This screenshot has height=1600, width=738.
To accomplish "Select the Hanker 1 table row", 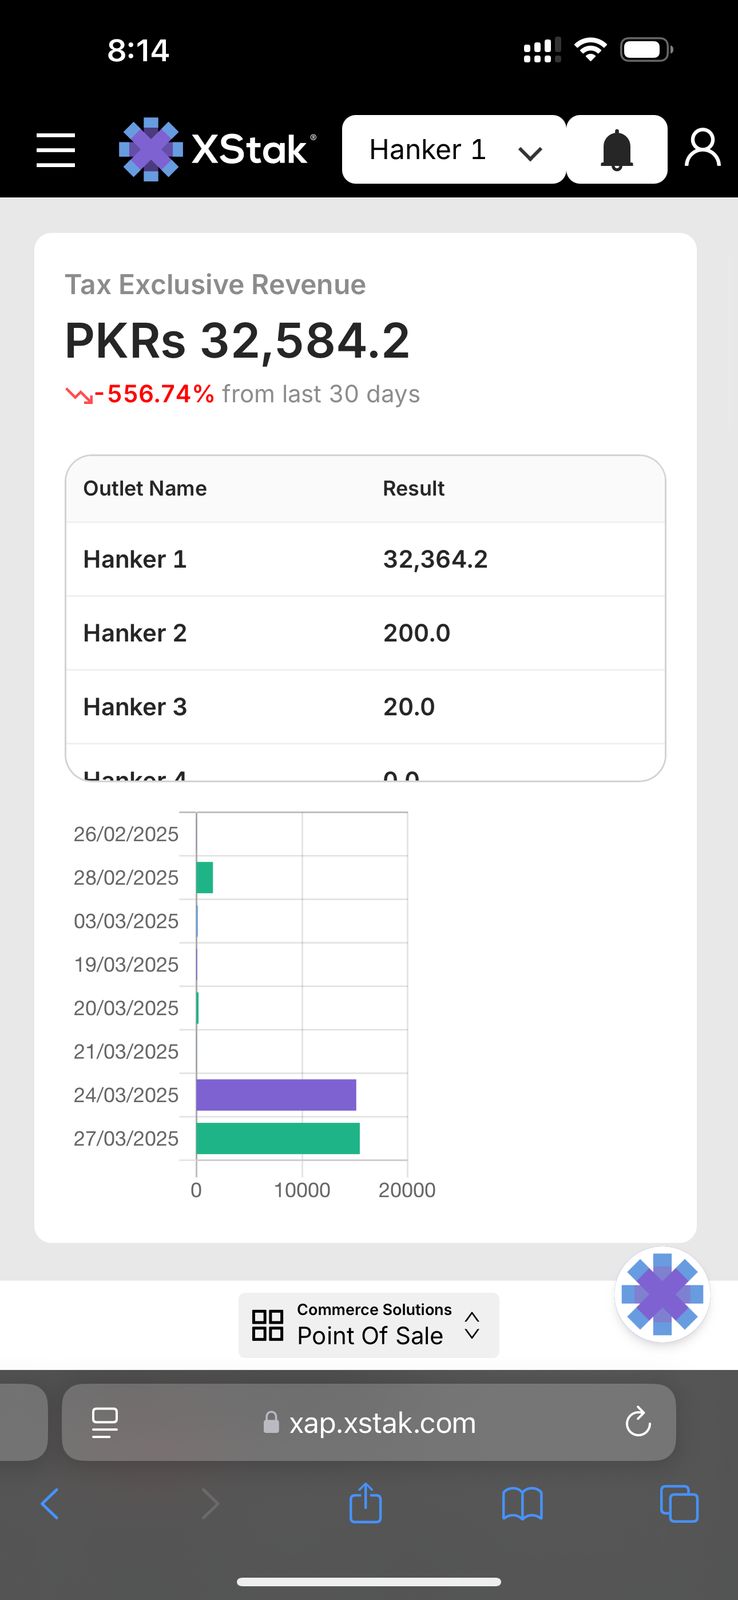I will click(x=365, y=559).
